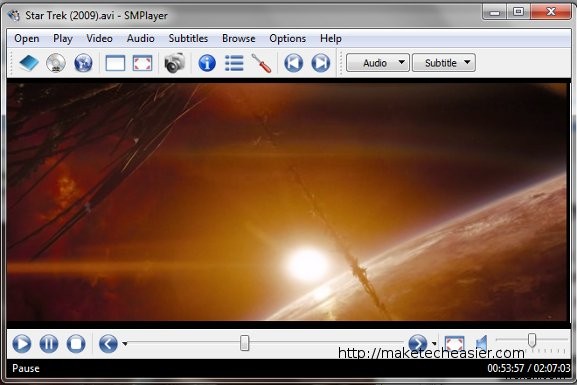Open the Audio menu in the menu bar
577x385 pixels.
[x=141, y=38]
